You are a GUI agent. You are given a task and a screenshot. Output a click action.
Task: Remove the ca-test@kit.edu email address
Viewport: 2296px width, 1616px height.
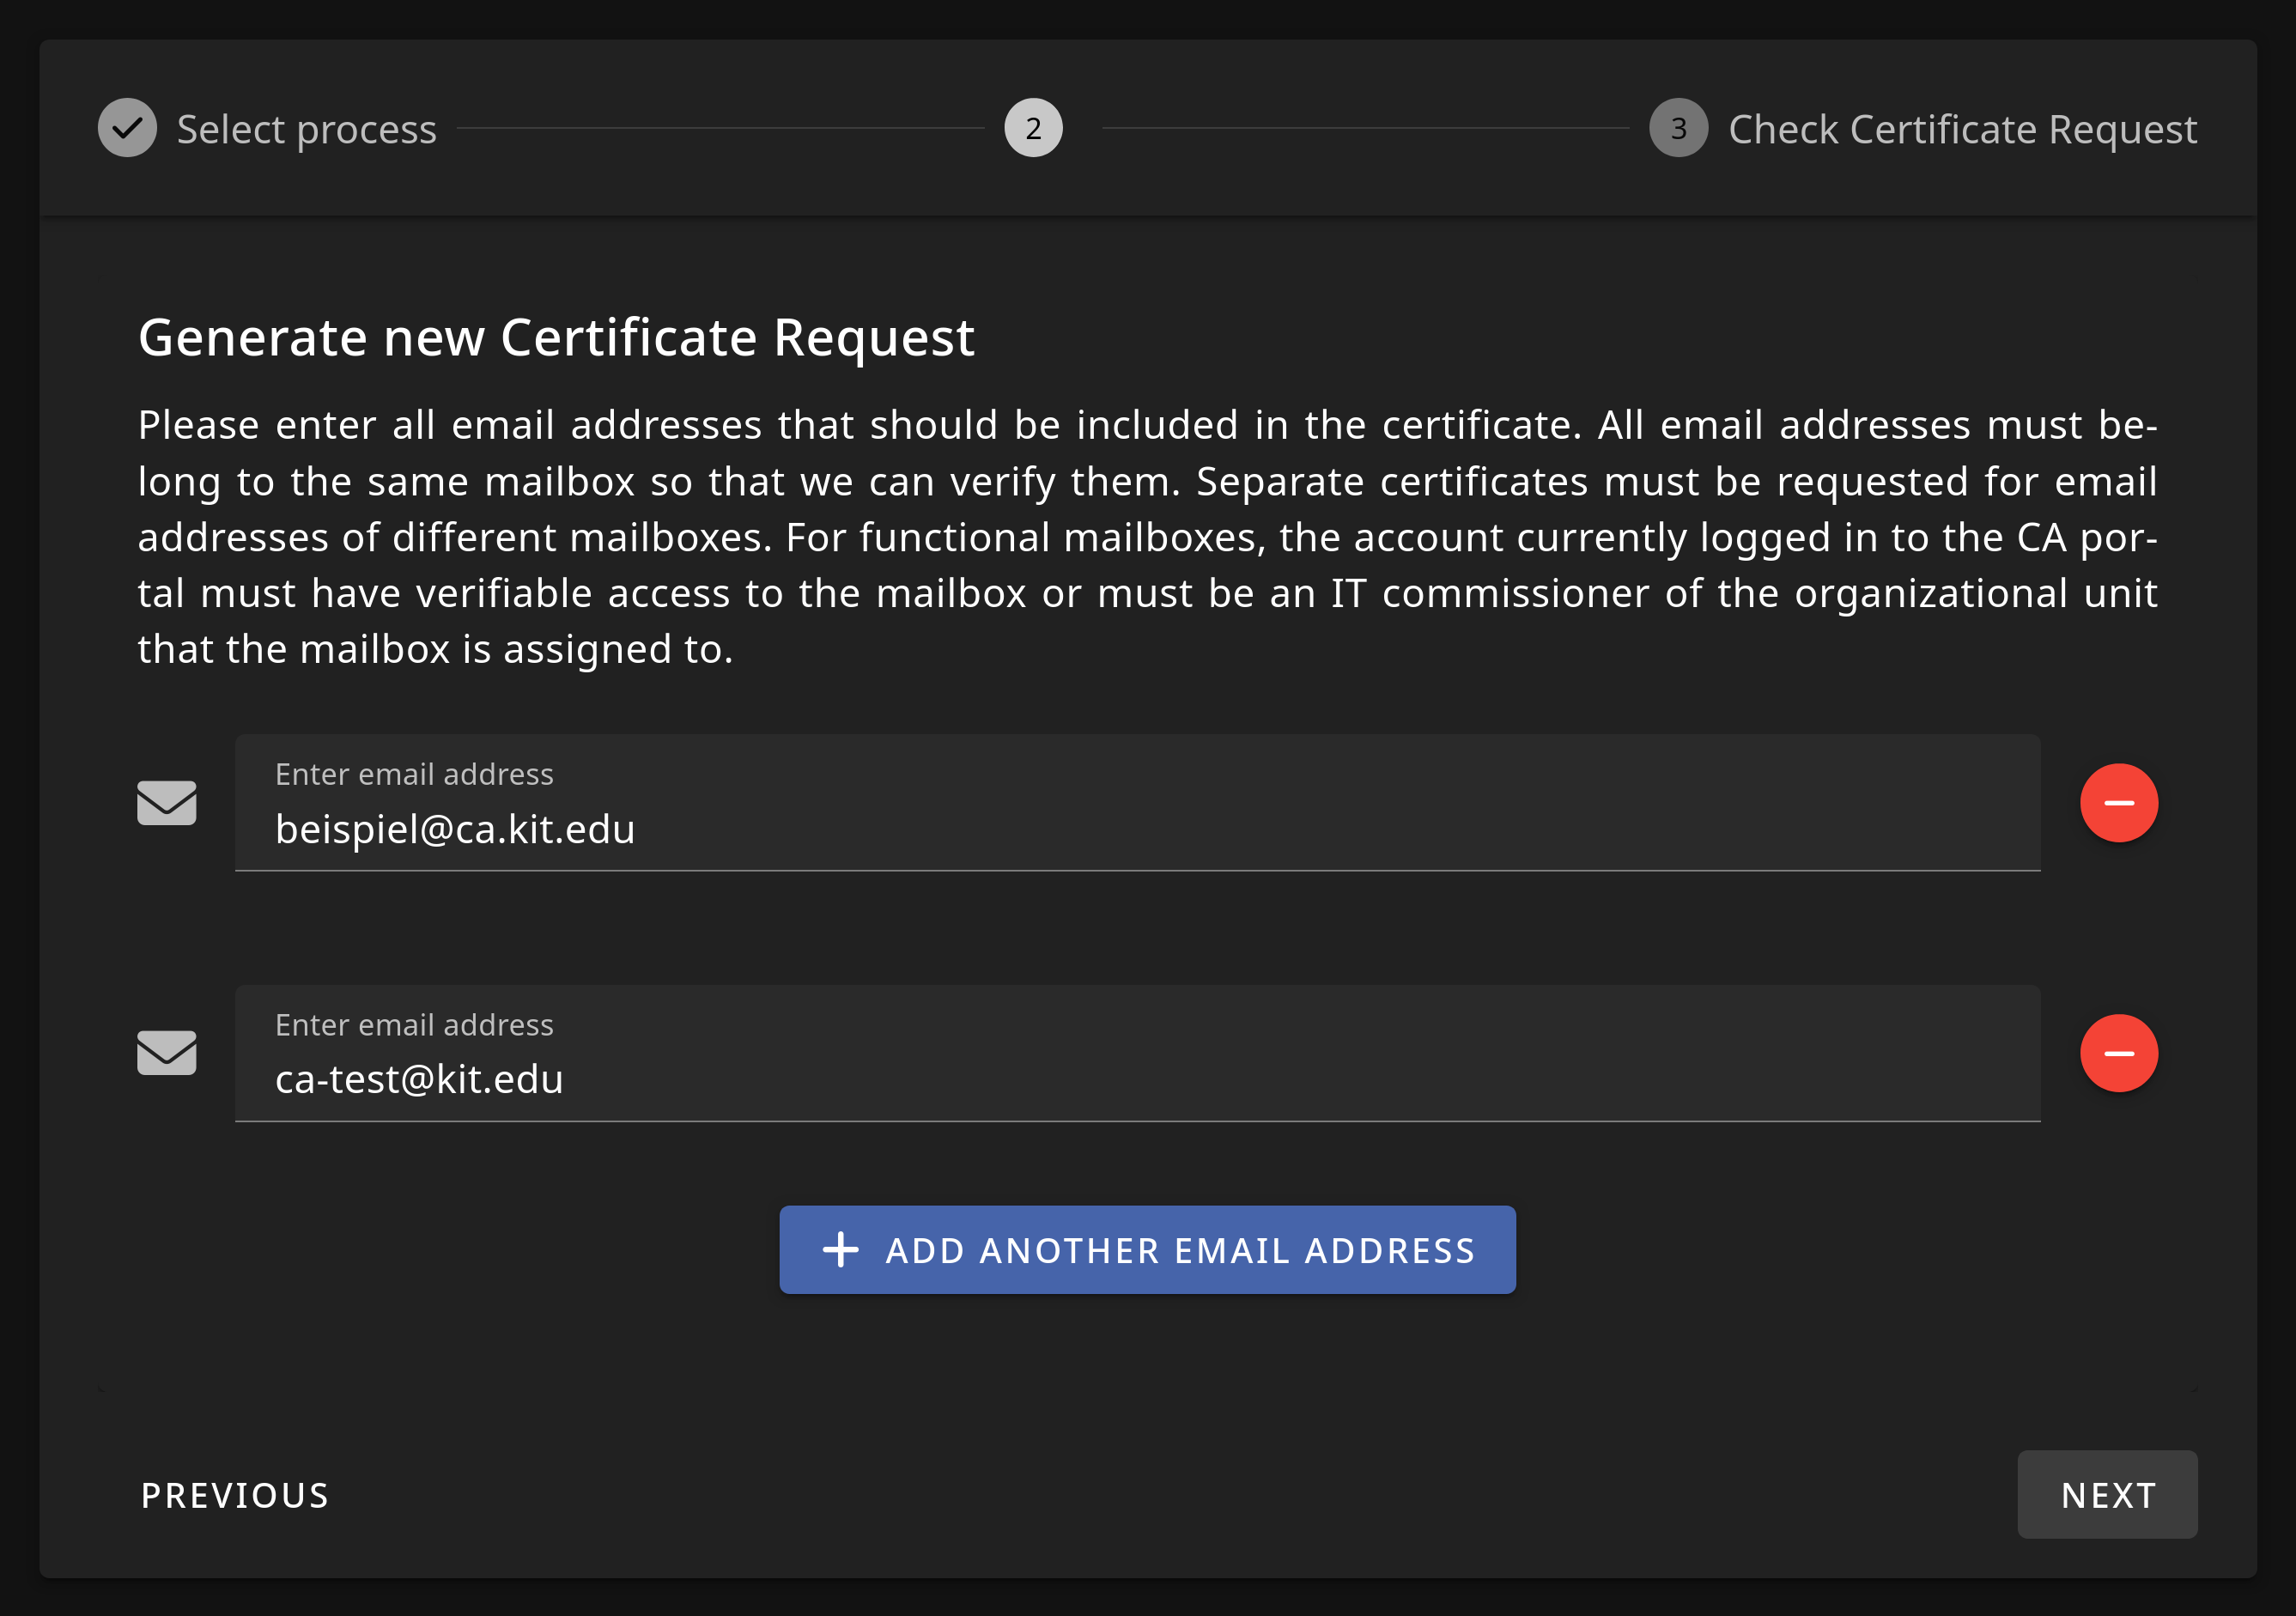coord(2118,1053)
